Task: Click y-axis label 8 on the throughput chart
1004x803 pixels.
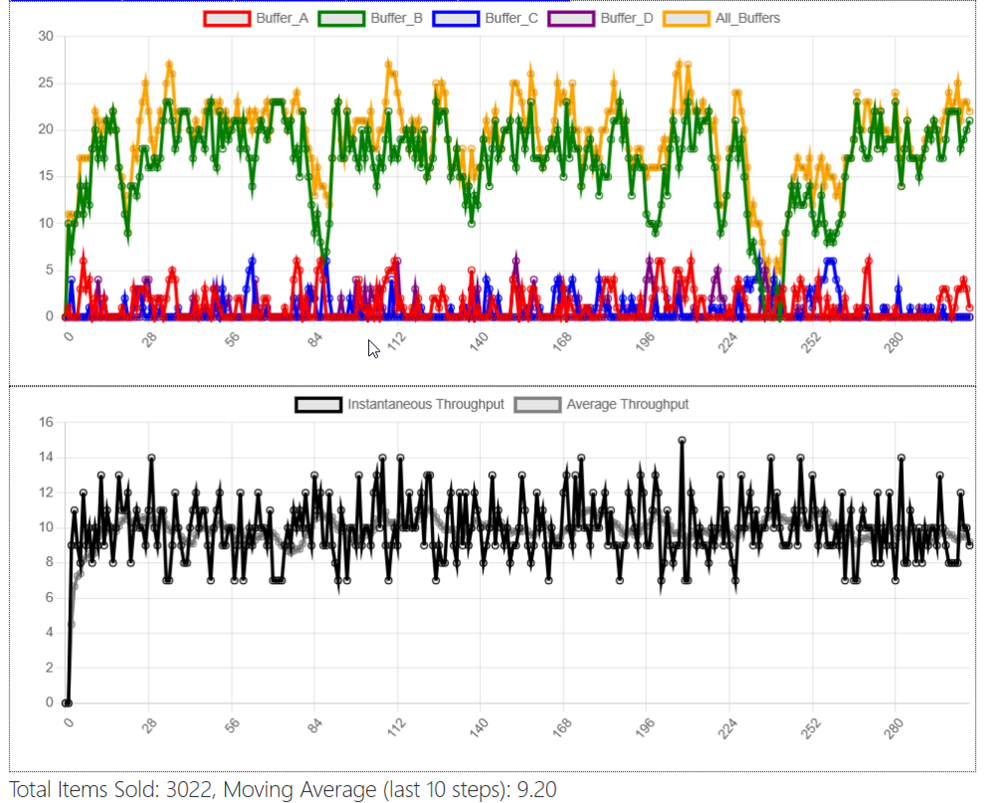Action: (x=49, y=563)
